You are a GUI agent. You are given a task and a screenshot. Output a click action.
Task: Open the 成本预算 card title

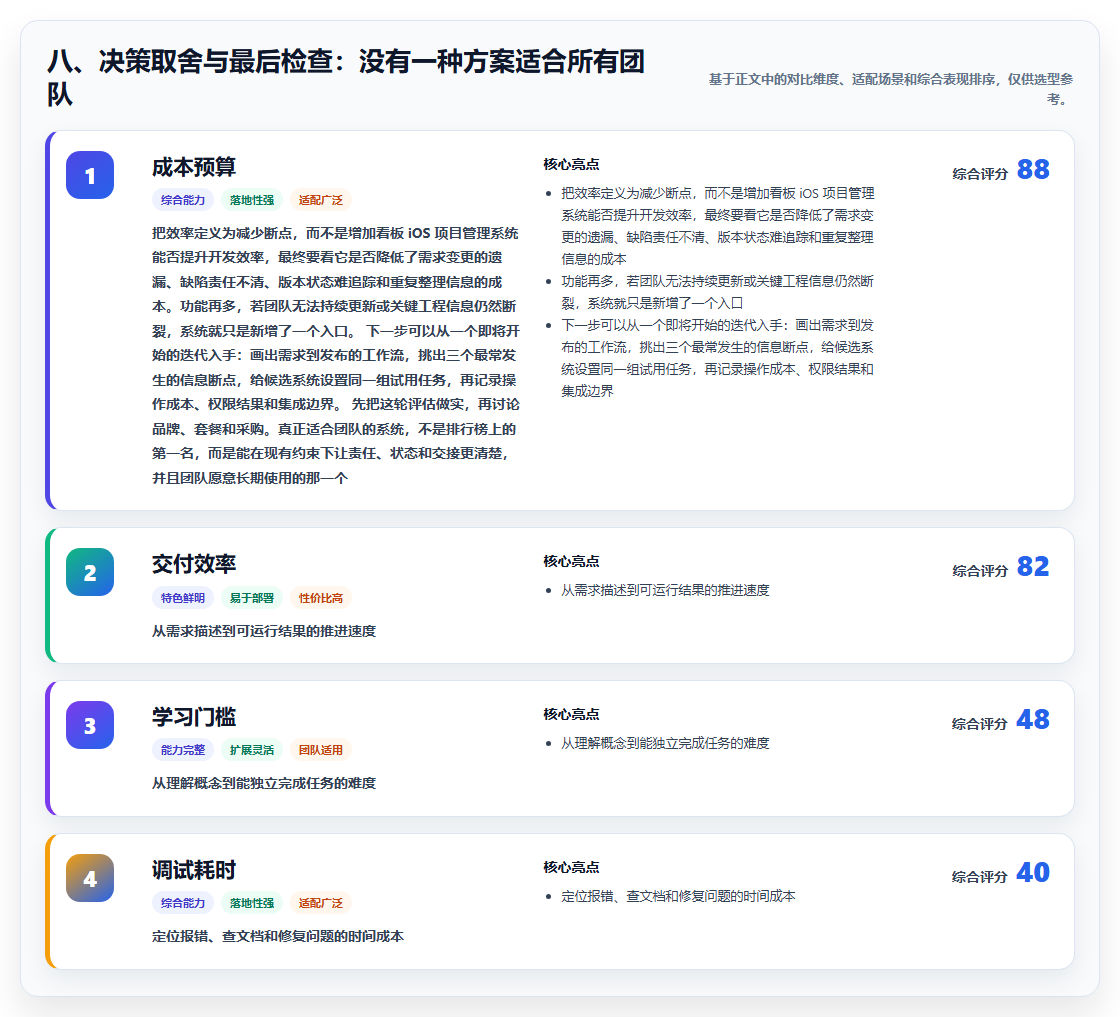[194, 167]
